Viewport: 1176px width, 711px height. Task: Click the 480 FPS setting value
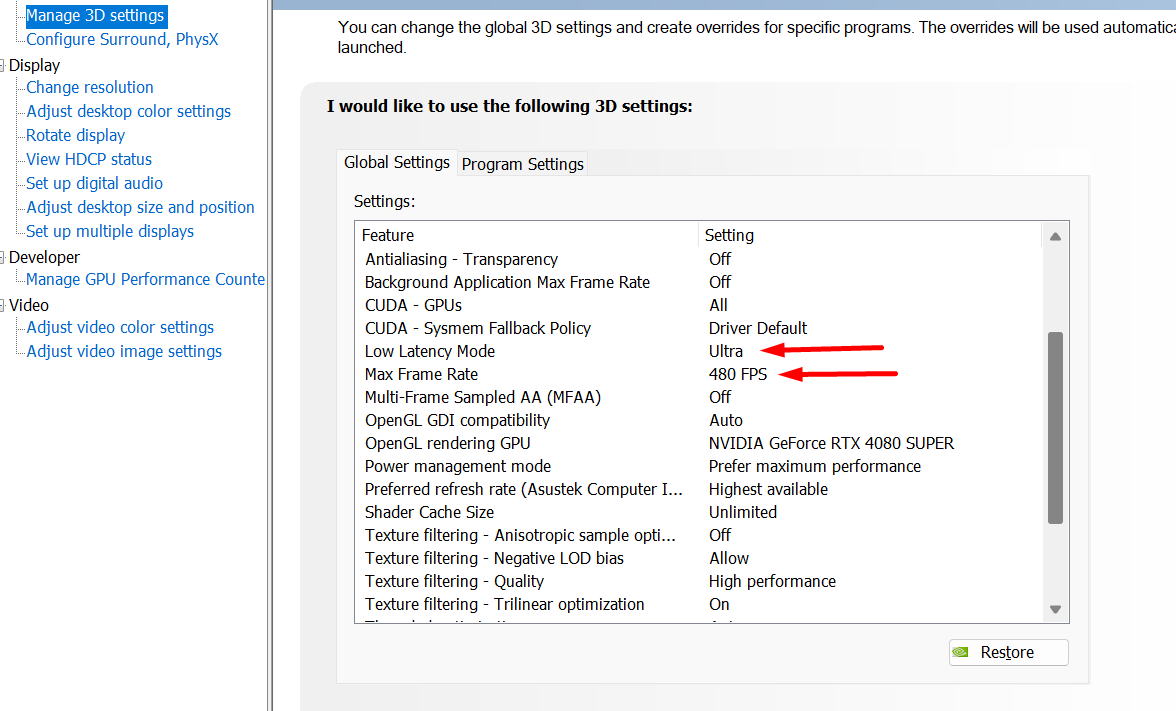coord(738,375)
